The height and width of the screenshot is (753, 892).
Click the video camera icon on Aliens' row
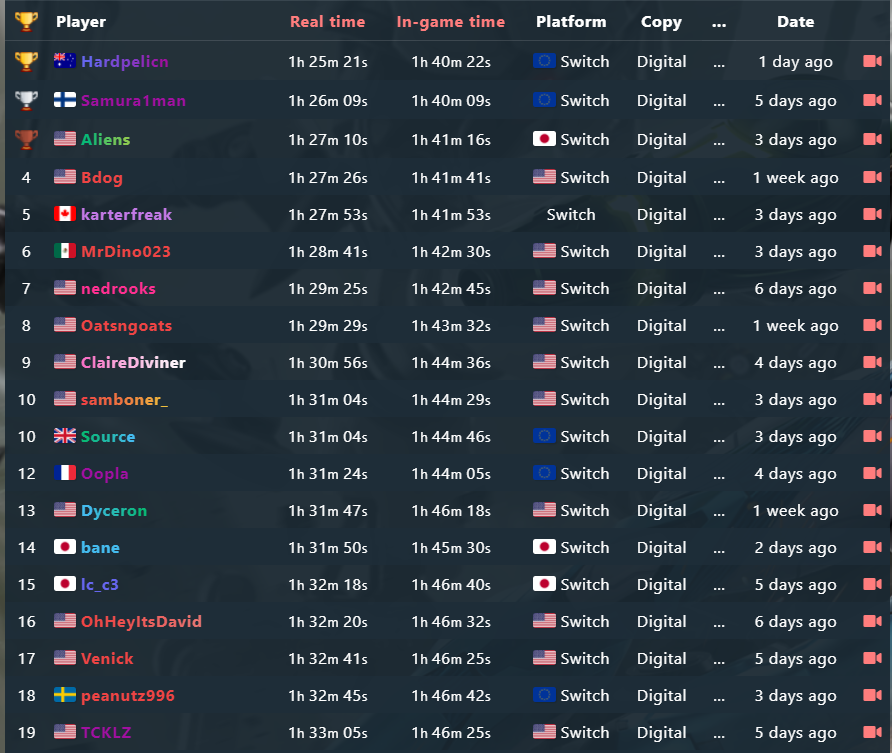pyautogui.click(x=872, y=139)
